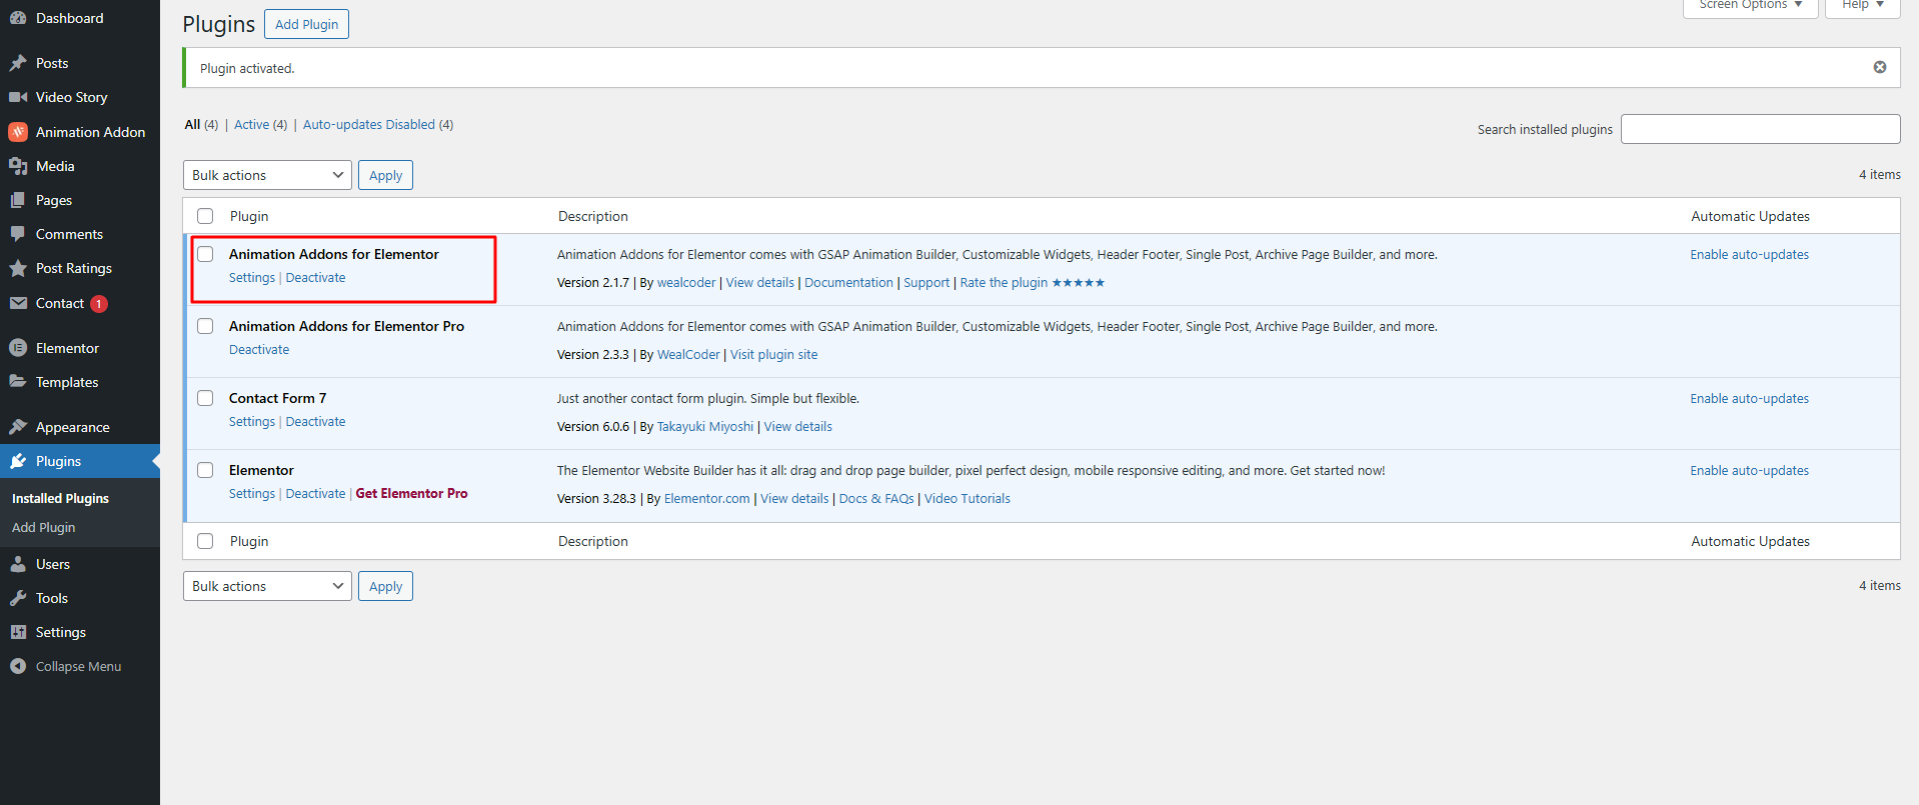Open Docs & FAQs link
This screenshot has height=805, width=1919.
(876, 499)
